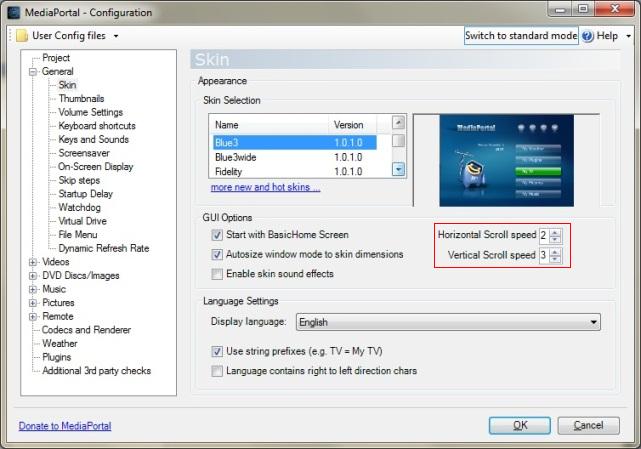641x449 pixels.
Task: Click Switch to standard mode button
Action: click(x=521, y=36)
